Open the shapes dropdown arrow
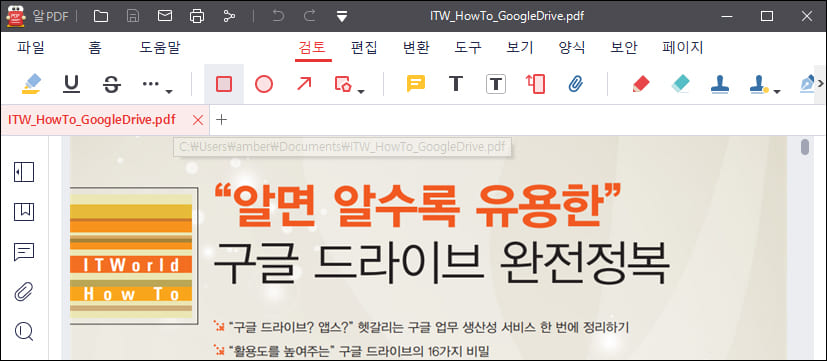The width and height of the screenshot is (827, 361). 361,92
